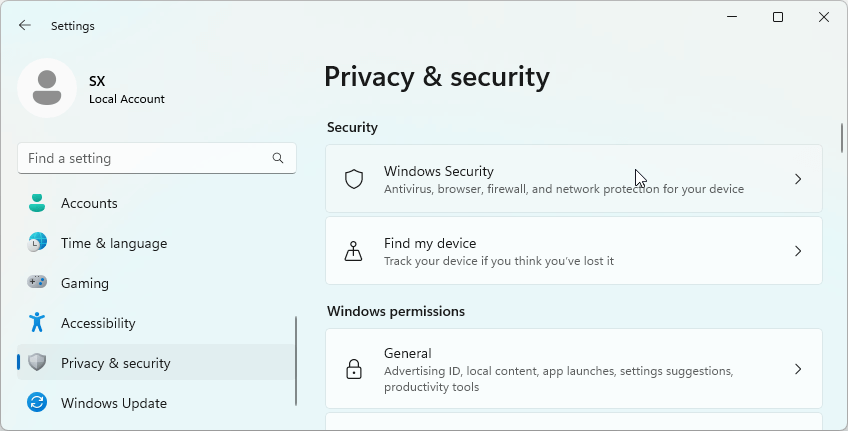Select the Accessibility figure icon
848x431 pixels.
[37, 323]
